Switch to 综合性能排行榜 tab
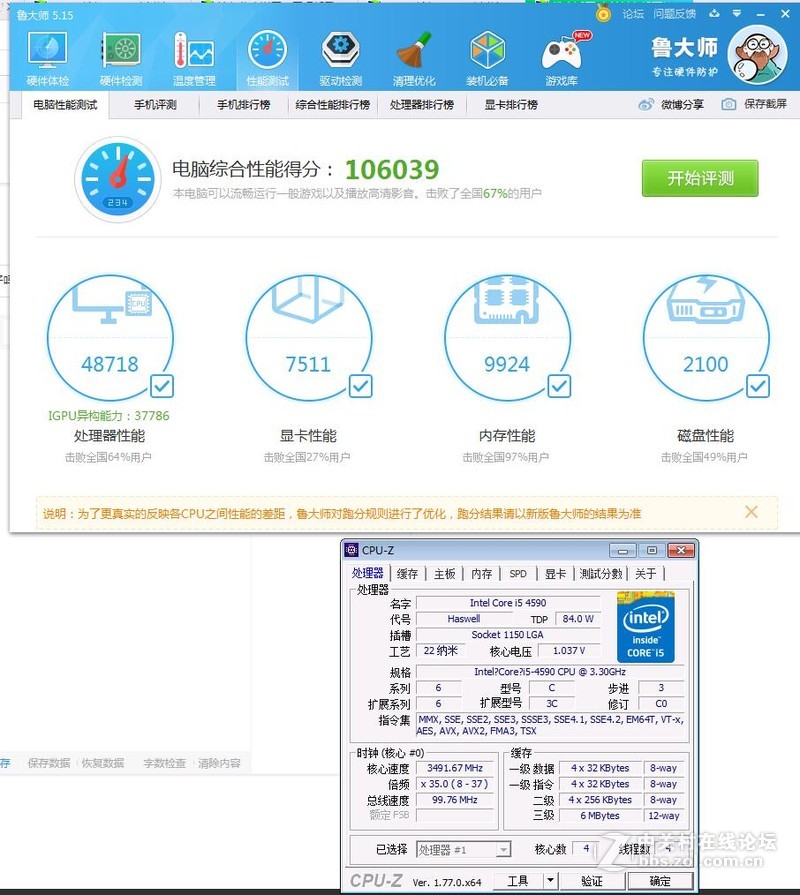 coord(333,105)
